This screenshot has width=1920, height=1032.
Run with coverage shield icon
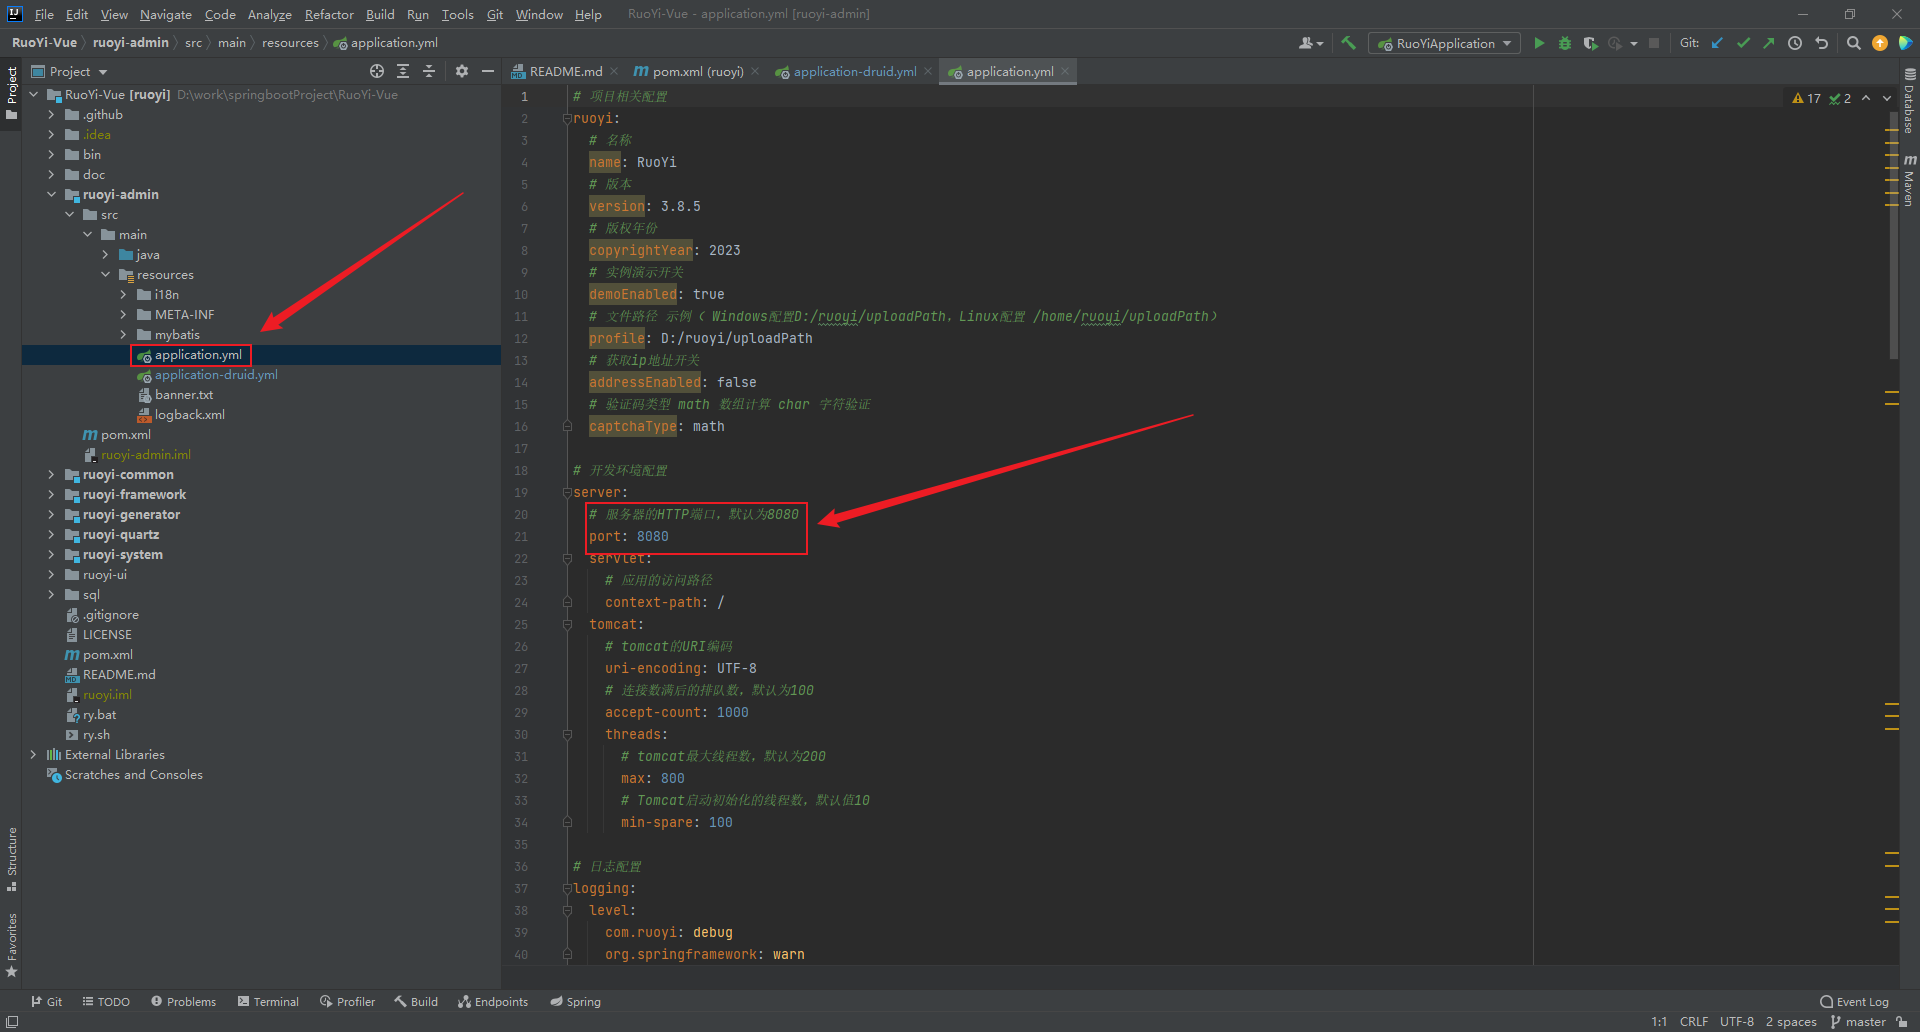(x=1590, y=43)
